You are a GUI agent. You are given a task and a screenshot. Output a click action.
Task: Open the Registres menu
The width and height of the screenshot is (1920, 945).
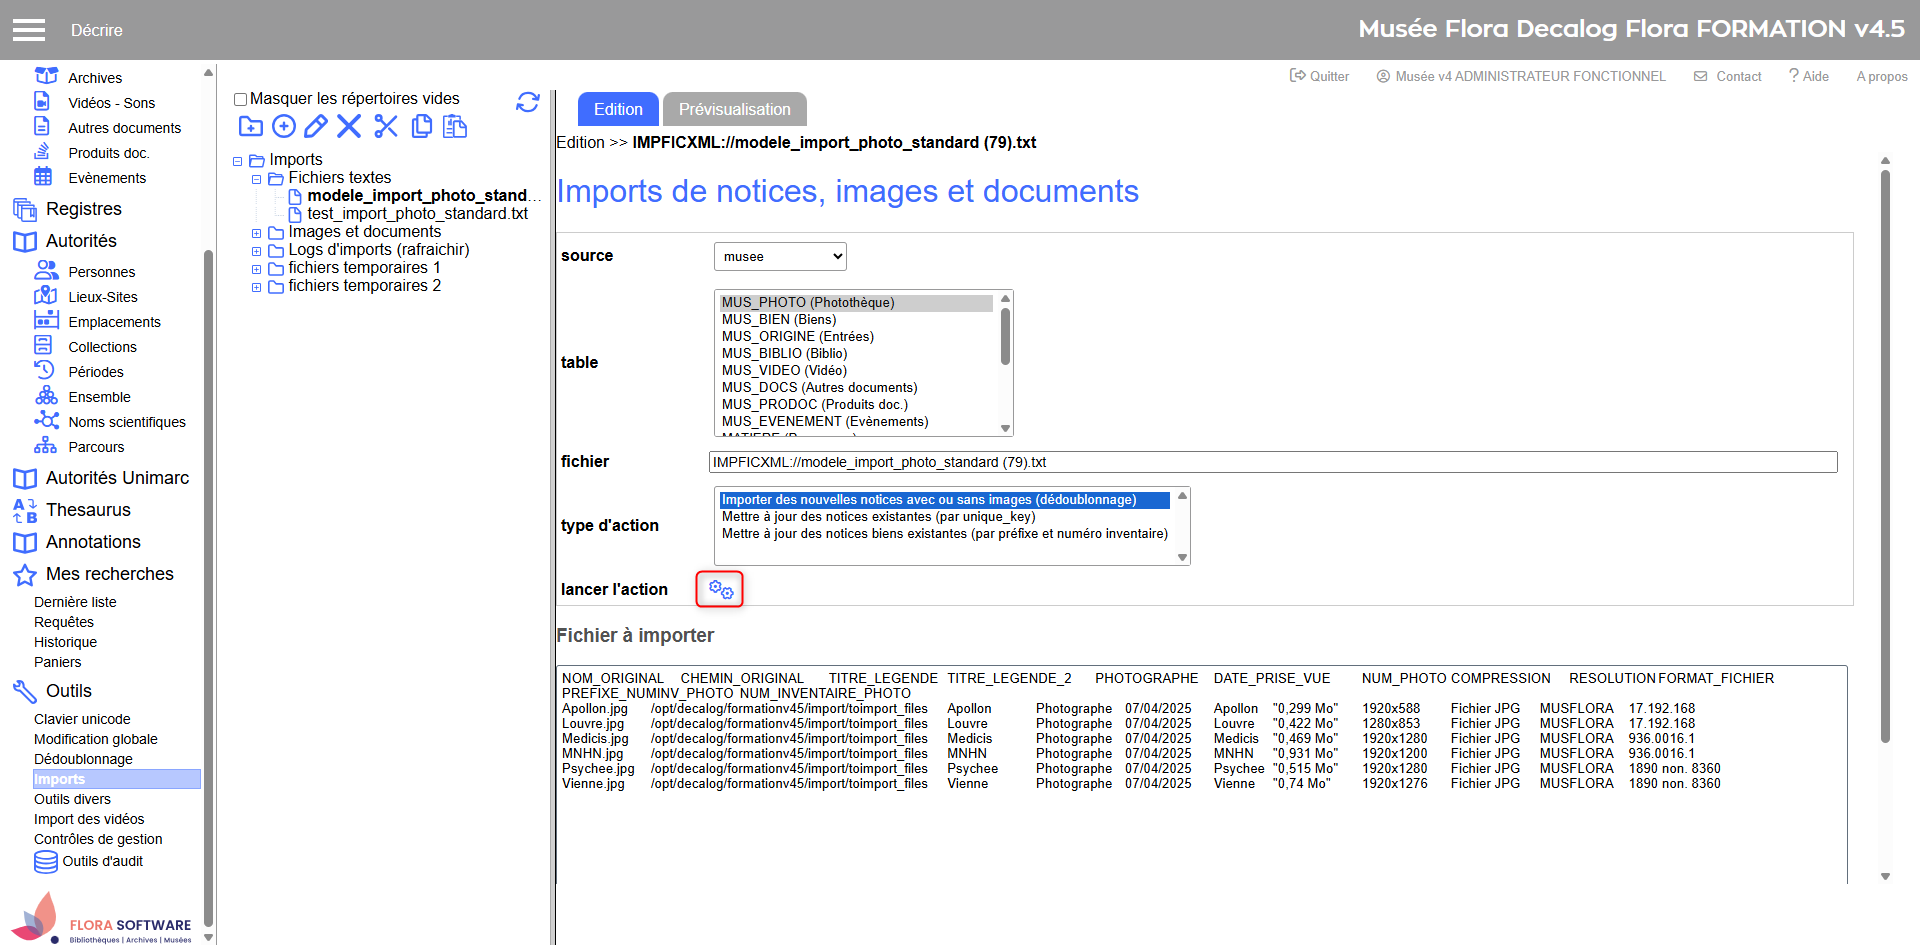click(x=84, y=209)
